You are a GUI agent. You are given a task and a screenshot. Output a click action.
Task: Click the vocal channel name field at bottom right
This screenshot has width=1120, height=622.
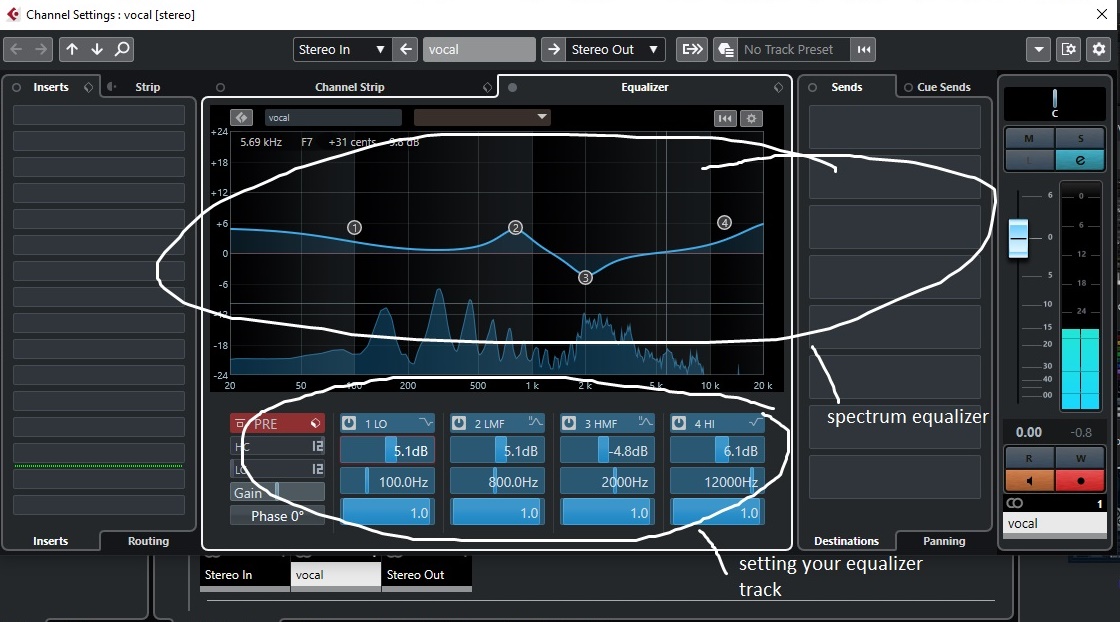1054,523
